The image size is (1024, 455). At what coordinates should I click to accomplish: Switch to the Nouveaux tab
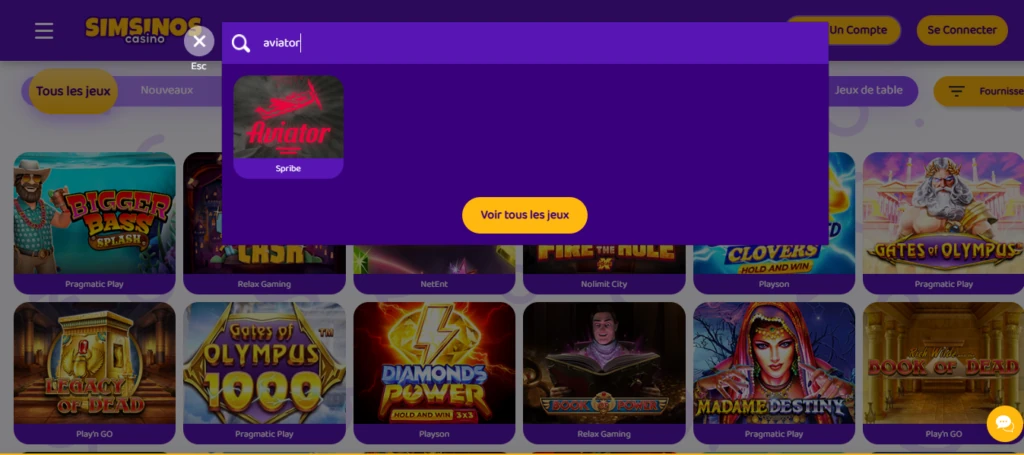[167, 90]
